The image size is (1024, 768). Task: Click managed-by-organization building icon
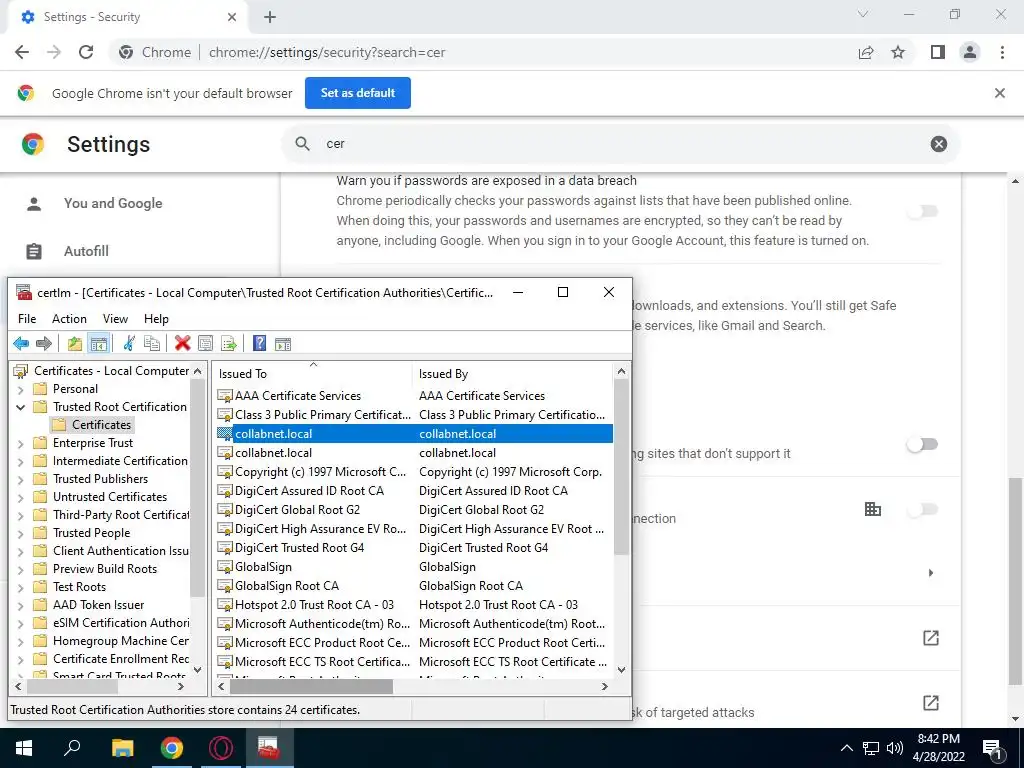[x=872, y=509]
